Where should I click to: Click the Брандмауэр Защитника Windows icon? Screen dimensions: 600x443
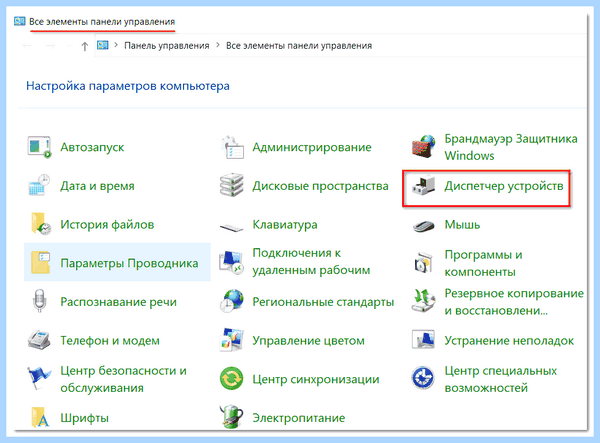pos(424,147)
